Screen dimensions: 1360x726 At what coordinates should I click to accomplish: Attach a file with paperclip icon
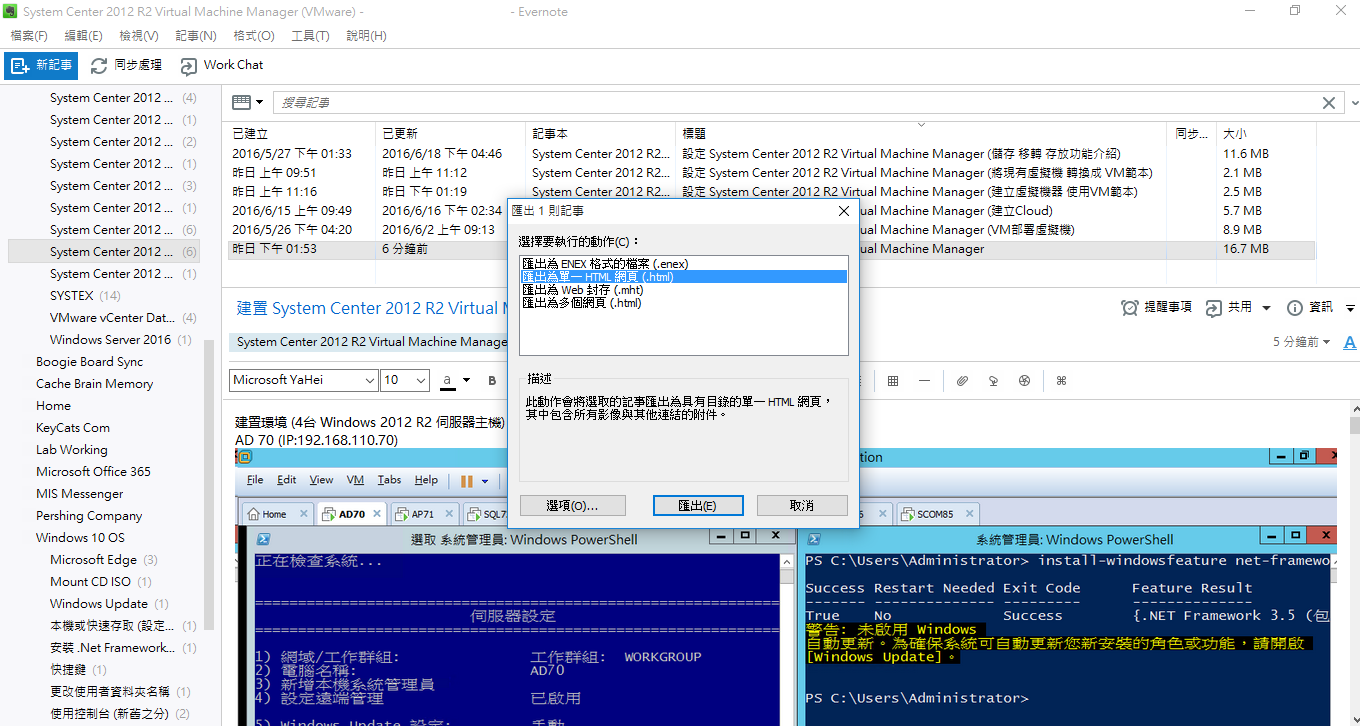click(x=962, y=381)
